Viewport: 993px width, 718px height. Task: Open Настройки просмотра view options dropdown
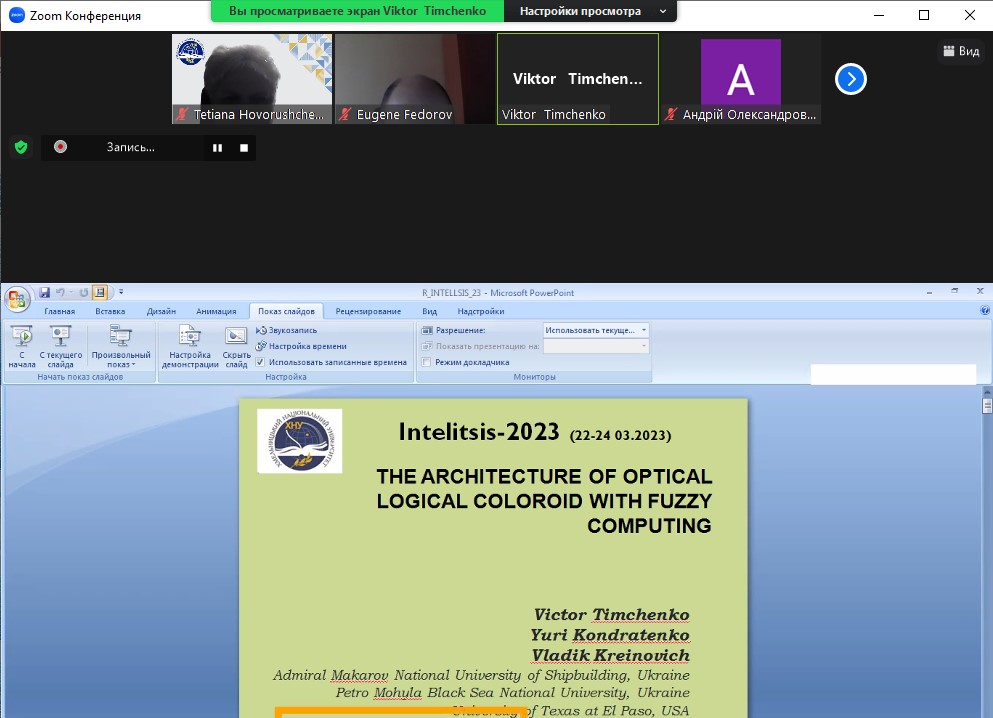click(x=593, y=11)
